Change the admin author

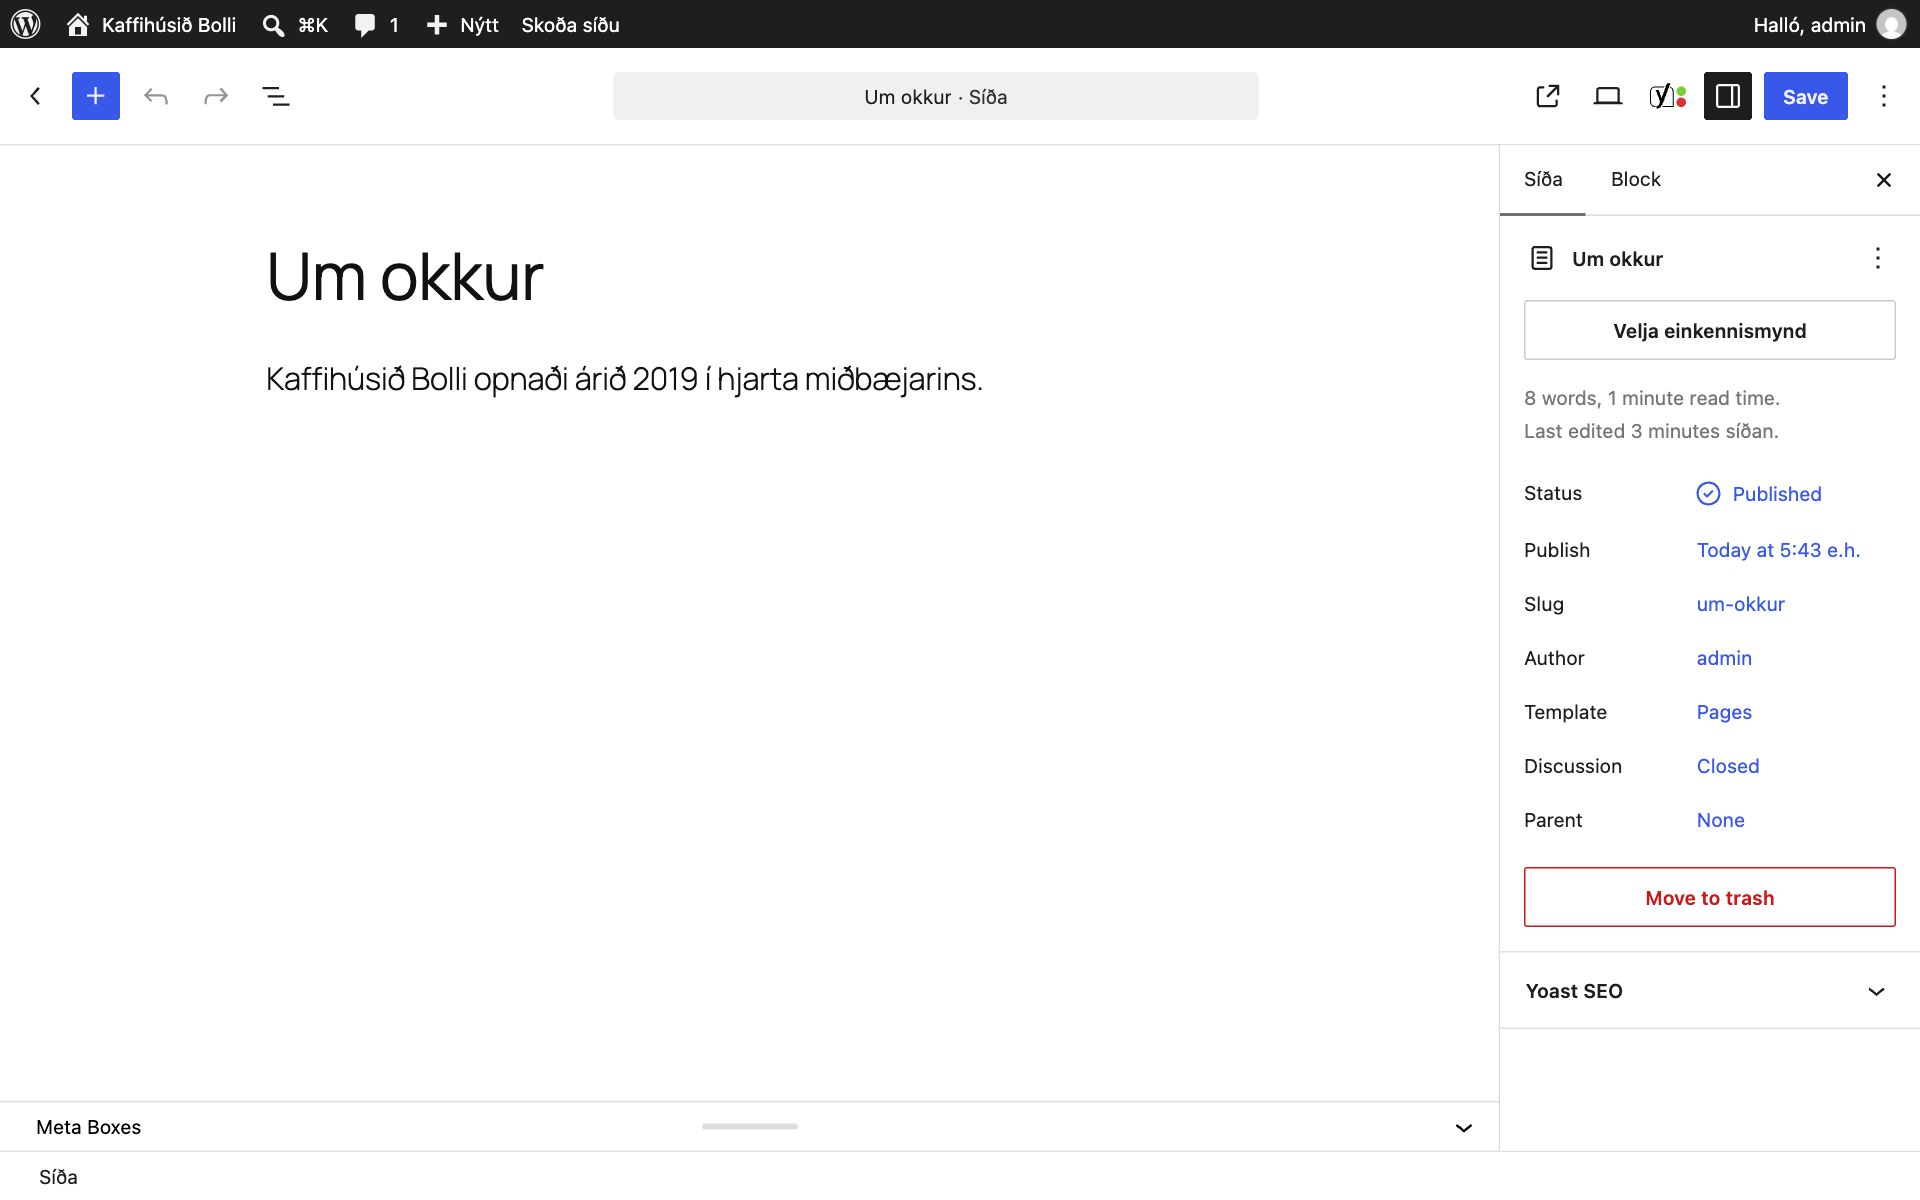point(1724,658)
